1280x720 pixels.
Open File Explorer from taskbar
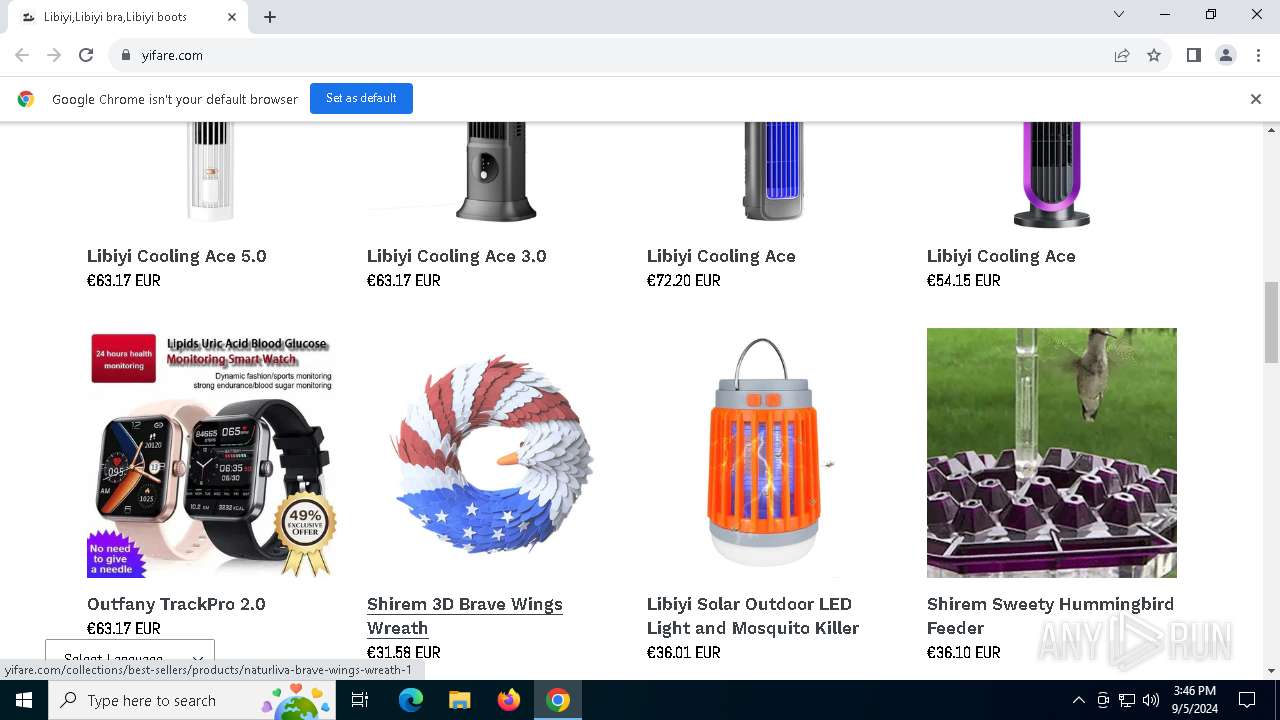point(459,700)
